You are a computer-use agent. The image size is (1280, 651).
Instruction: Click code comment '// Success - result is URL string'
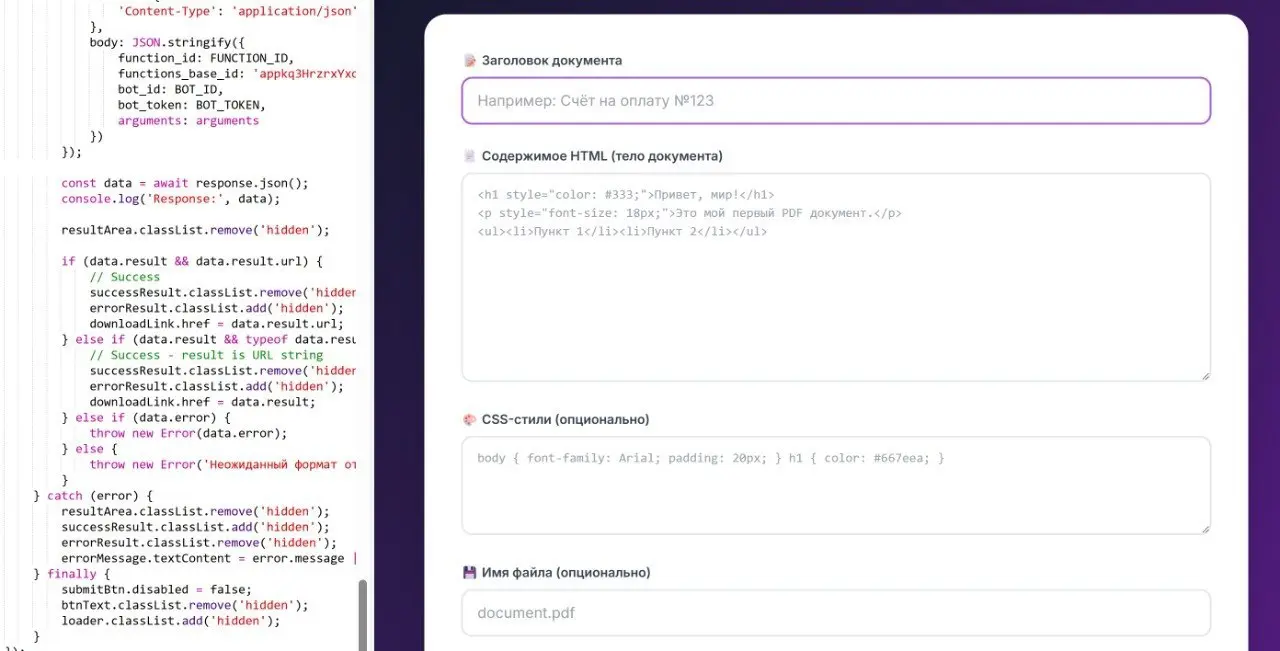pyautogui.click(x=206, y=355)
